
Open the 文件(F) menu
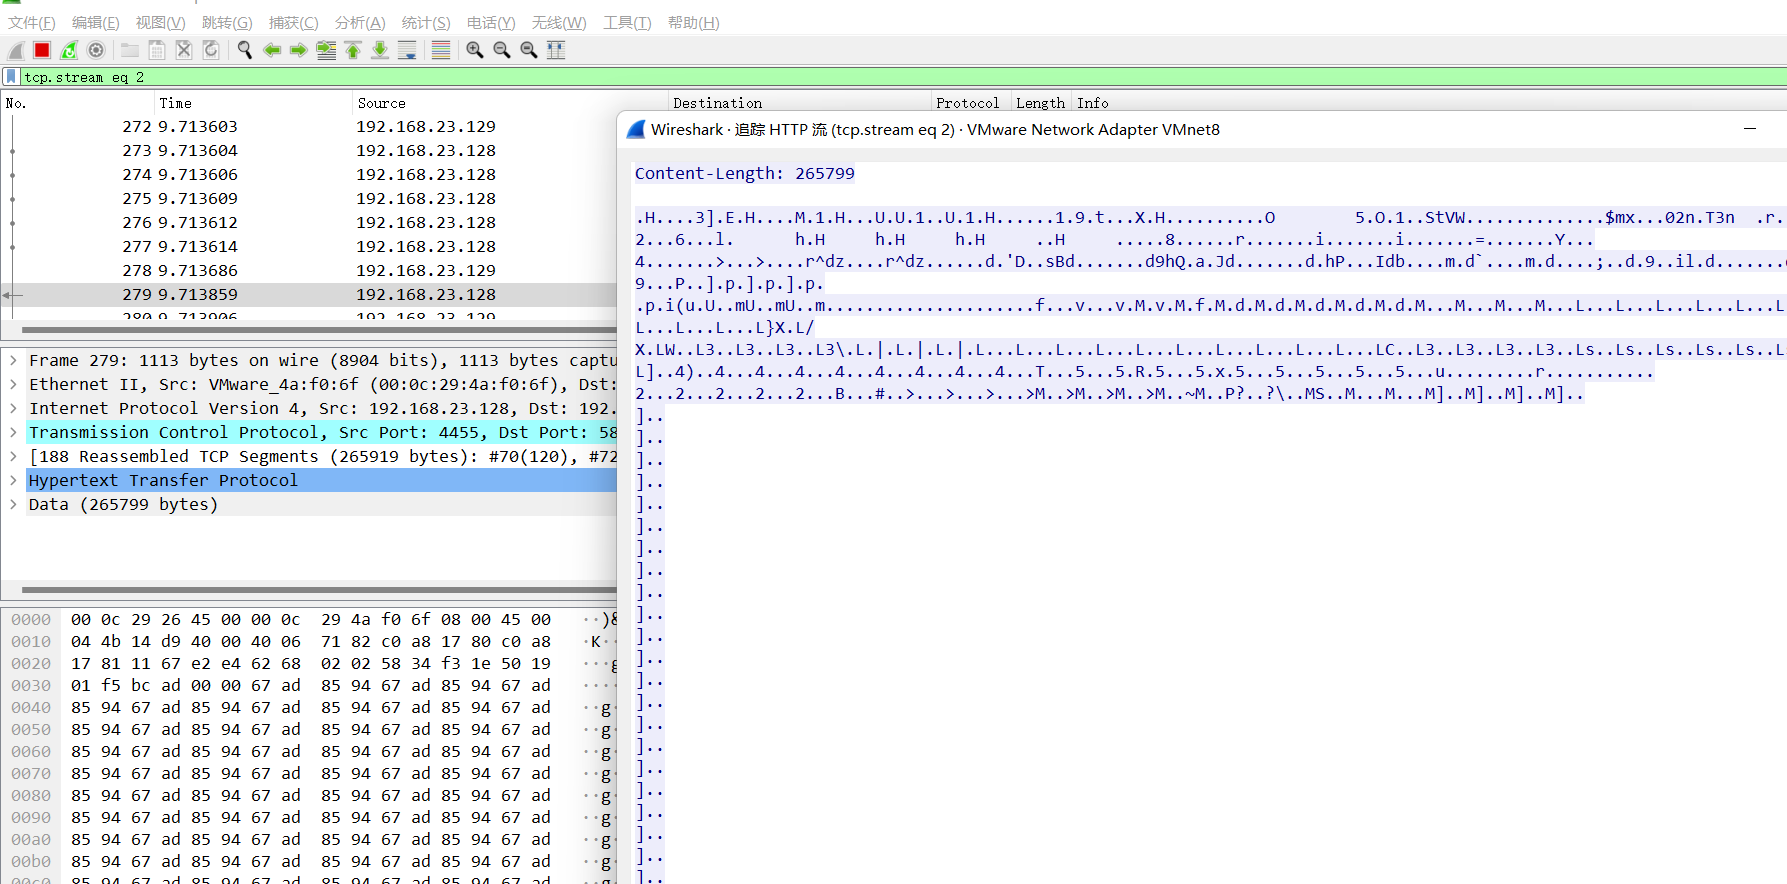(32, 22)
